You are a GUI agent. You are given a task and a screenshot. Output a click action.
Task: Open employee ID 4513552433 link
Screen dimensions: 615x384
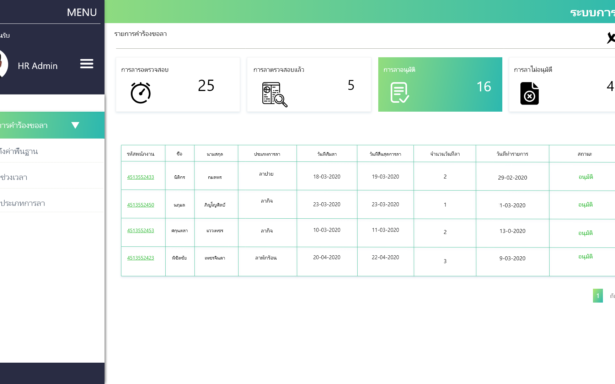click(x=140, y=177)
